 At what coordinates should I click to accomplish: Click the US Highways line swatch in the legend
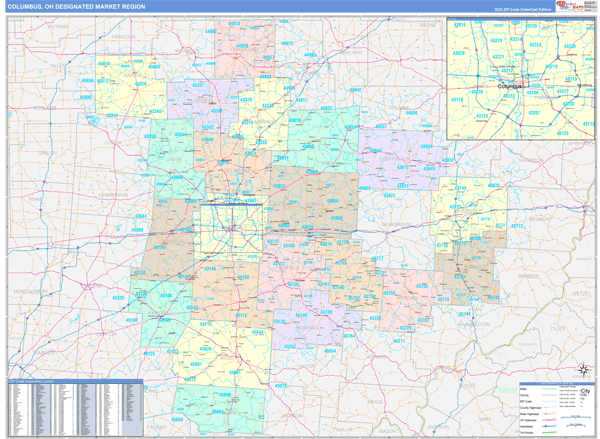549,420
